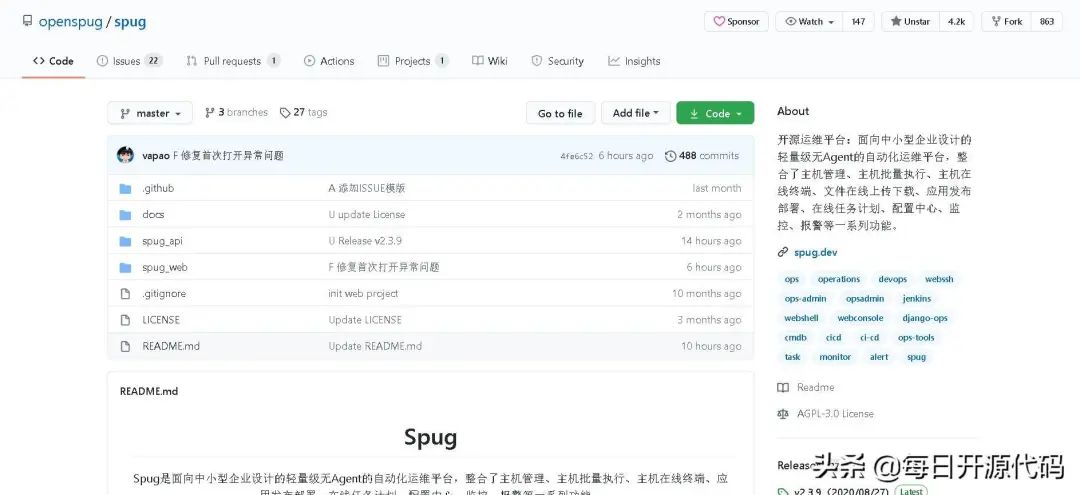This screenshot has height=495, width=1080.
Task: Click the monitor topic tag
Action: pyautogui.click(x=835, y=357)
